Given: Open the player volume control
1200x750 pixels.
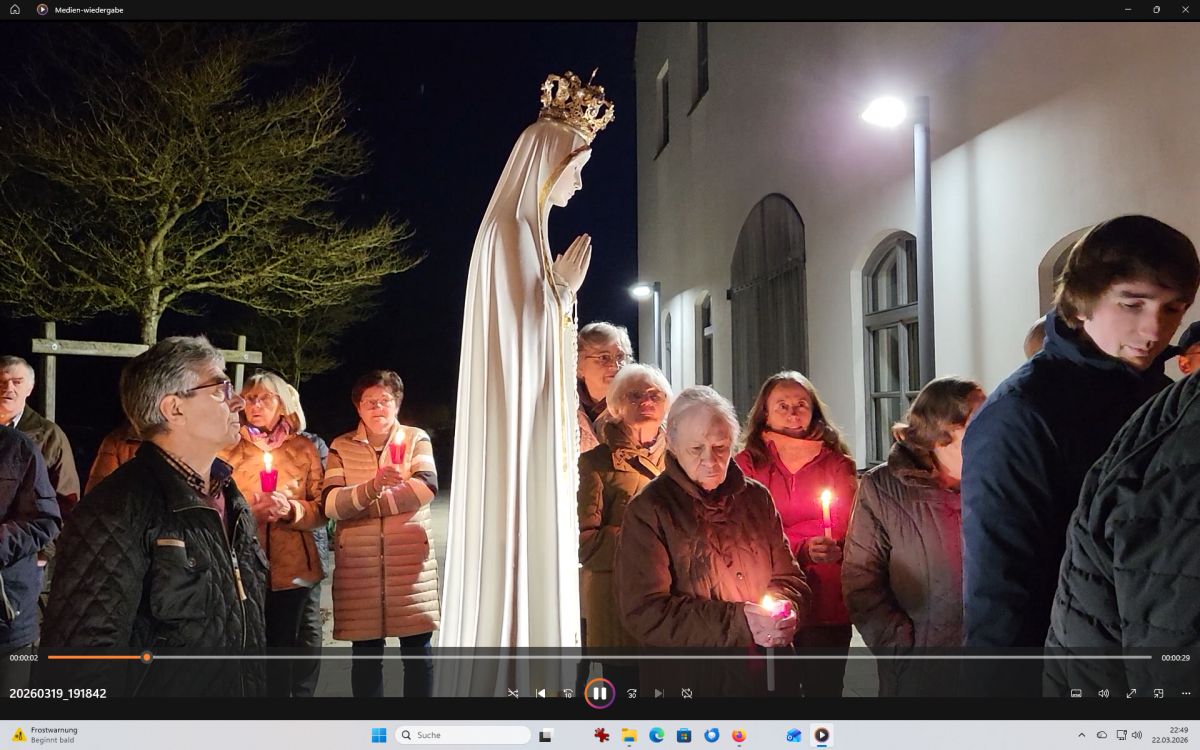Looking at the screenshot, I should click(1103, 693).
